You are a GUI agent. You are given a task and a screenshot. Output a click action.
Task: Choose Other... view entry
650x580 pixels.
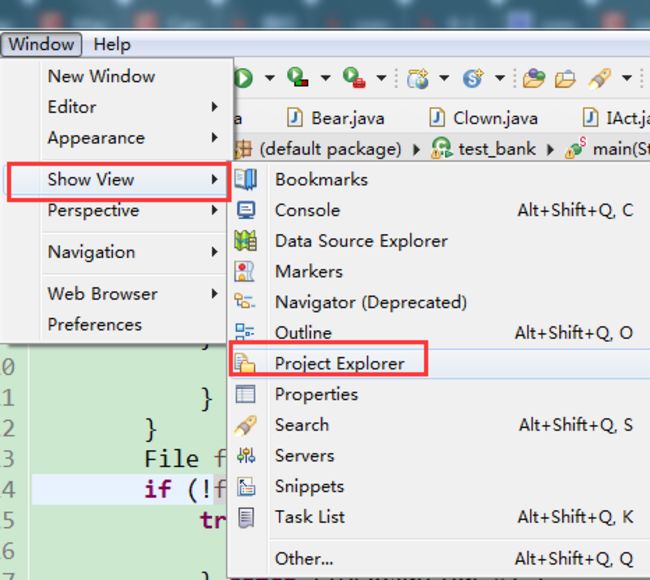click(x=439, y=558)
